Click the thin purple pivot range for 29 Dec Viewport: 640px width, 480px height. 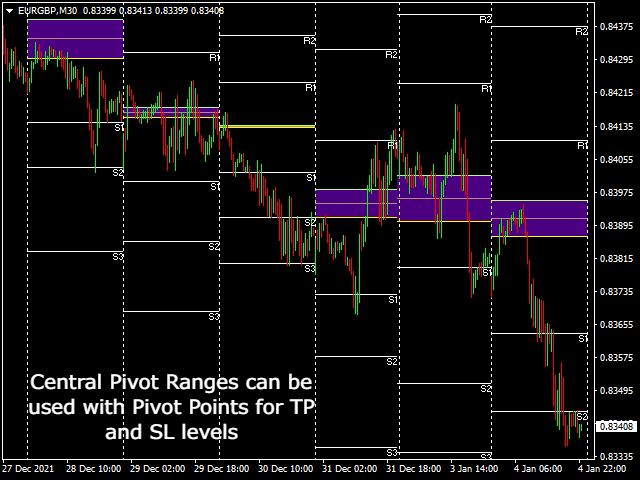click(x=170, y=113)
